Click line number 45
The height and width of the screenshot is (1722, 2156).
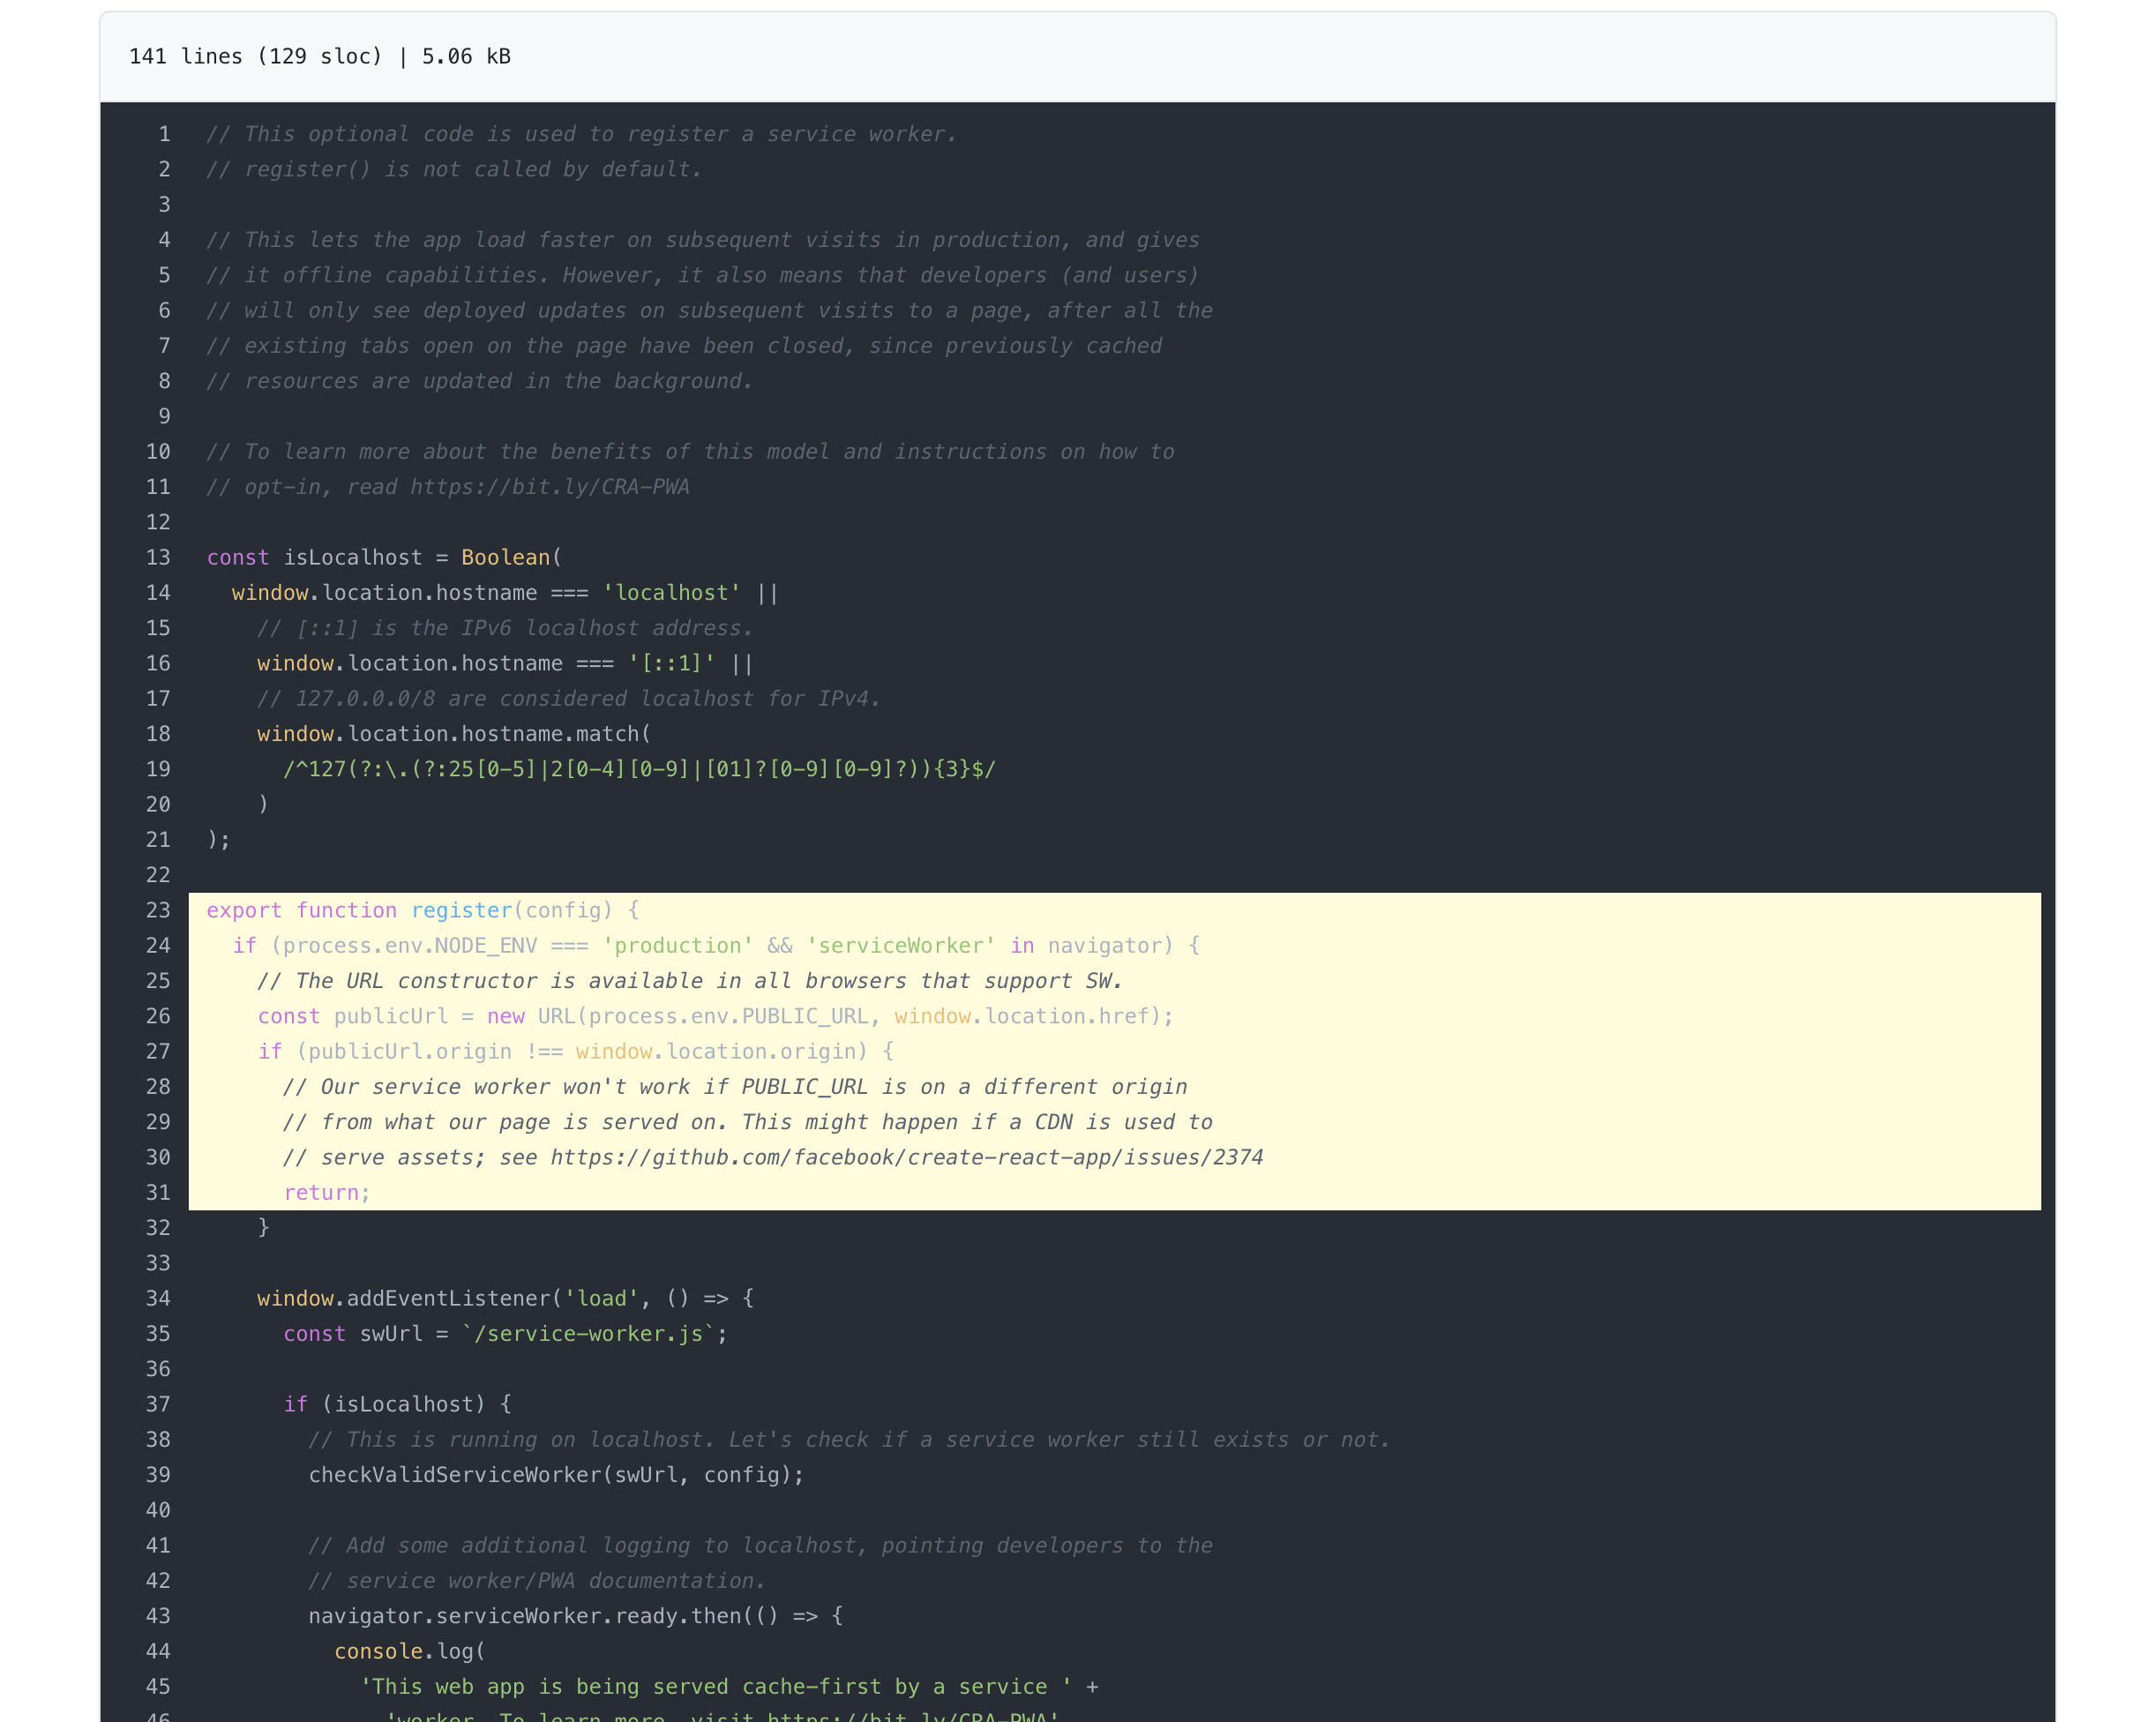point(158,1686)
